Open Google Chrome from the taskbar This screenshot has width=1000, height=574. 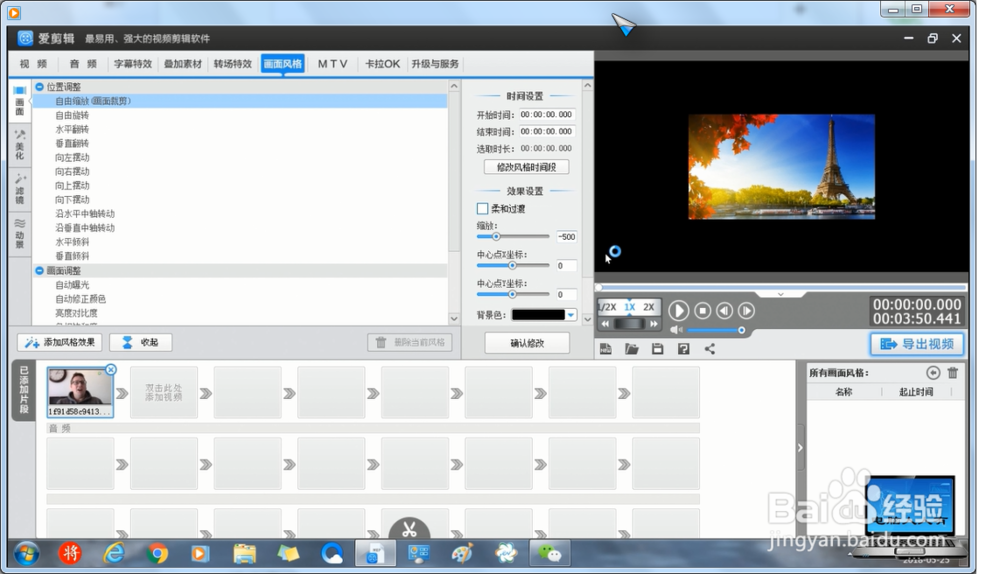pos(157,553)
